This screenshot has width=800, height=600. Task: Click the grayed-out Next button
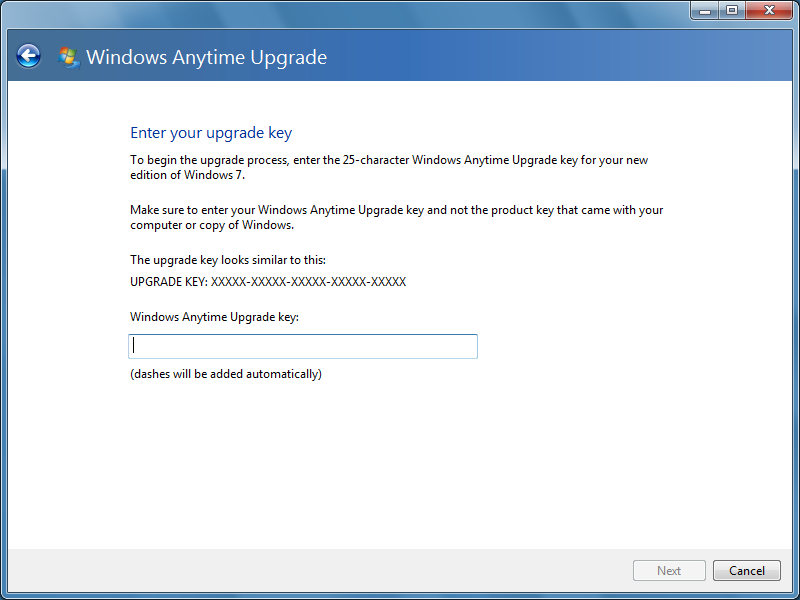669,570
